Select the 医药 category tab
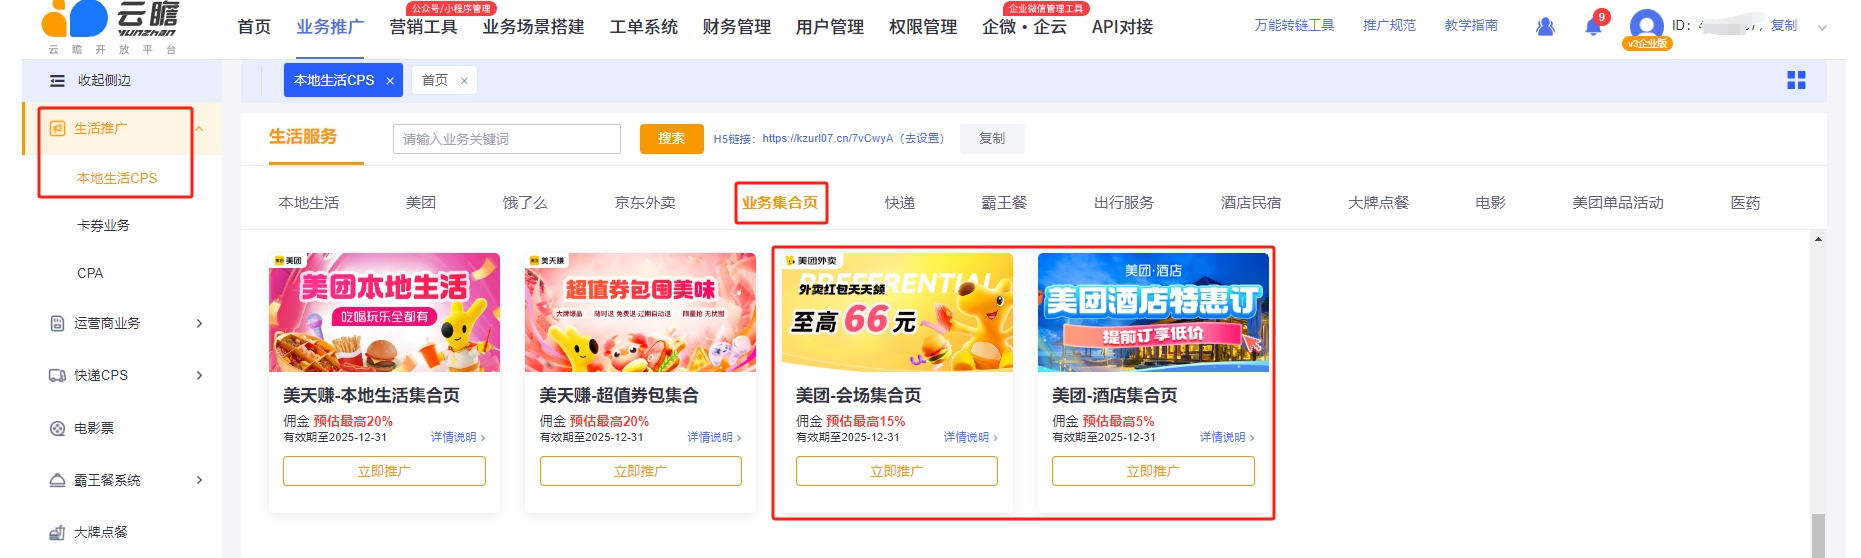Image resolution: width=1861 pixels, height=558 pixels. [1745, 203]
